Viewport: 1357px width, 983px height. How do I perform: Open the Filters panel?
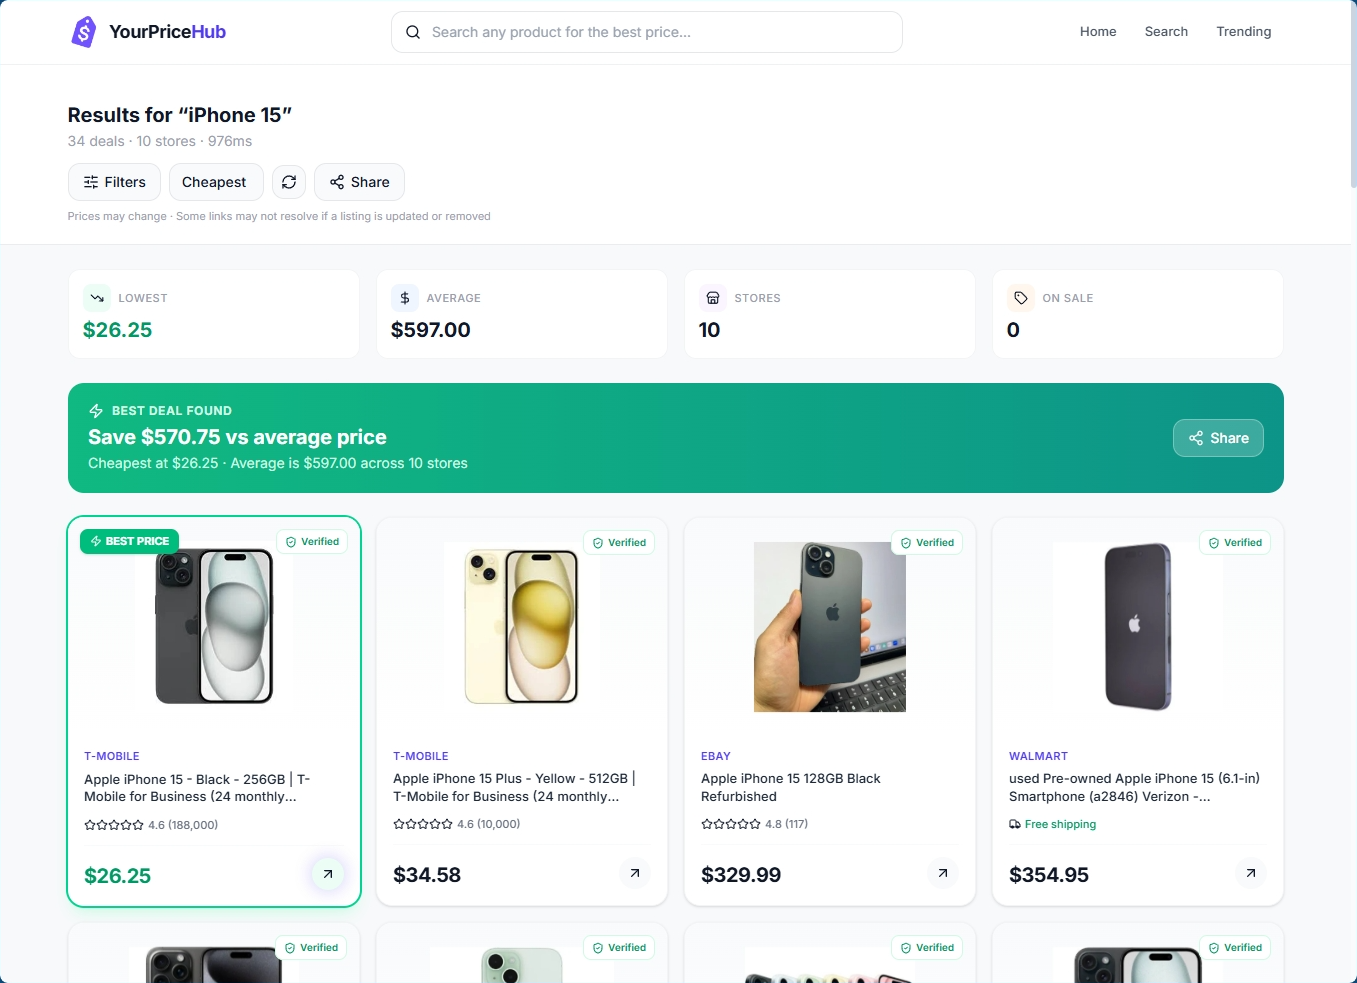(114, 182)
